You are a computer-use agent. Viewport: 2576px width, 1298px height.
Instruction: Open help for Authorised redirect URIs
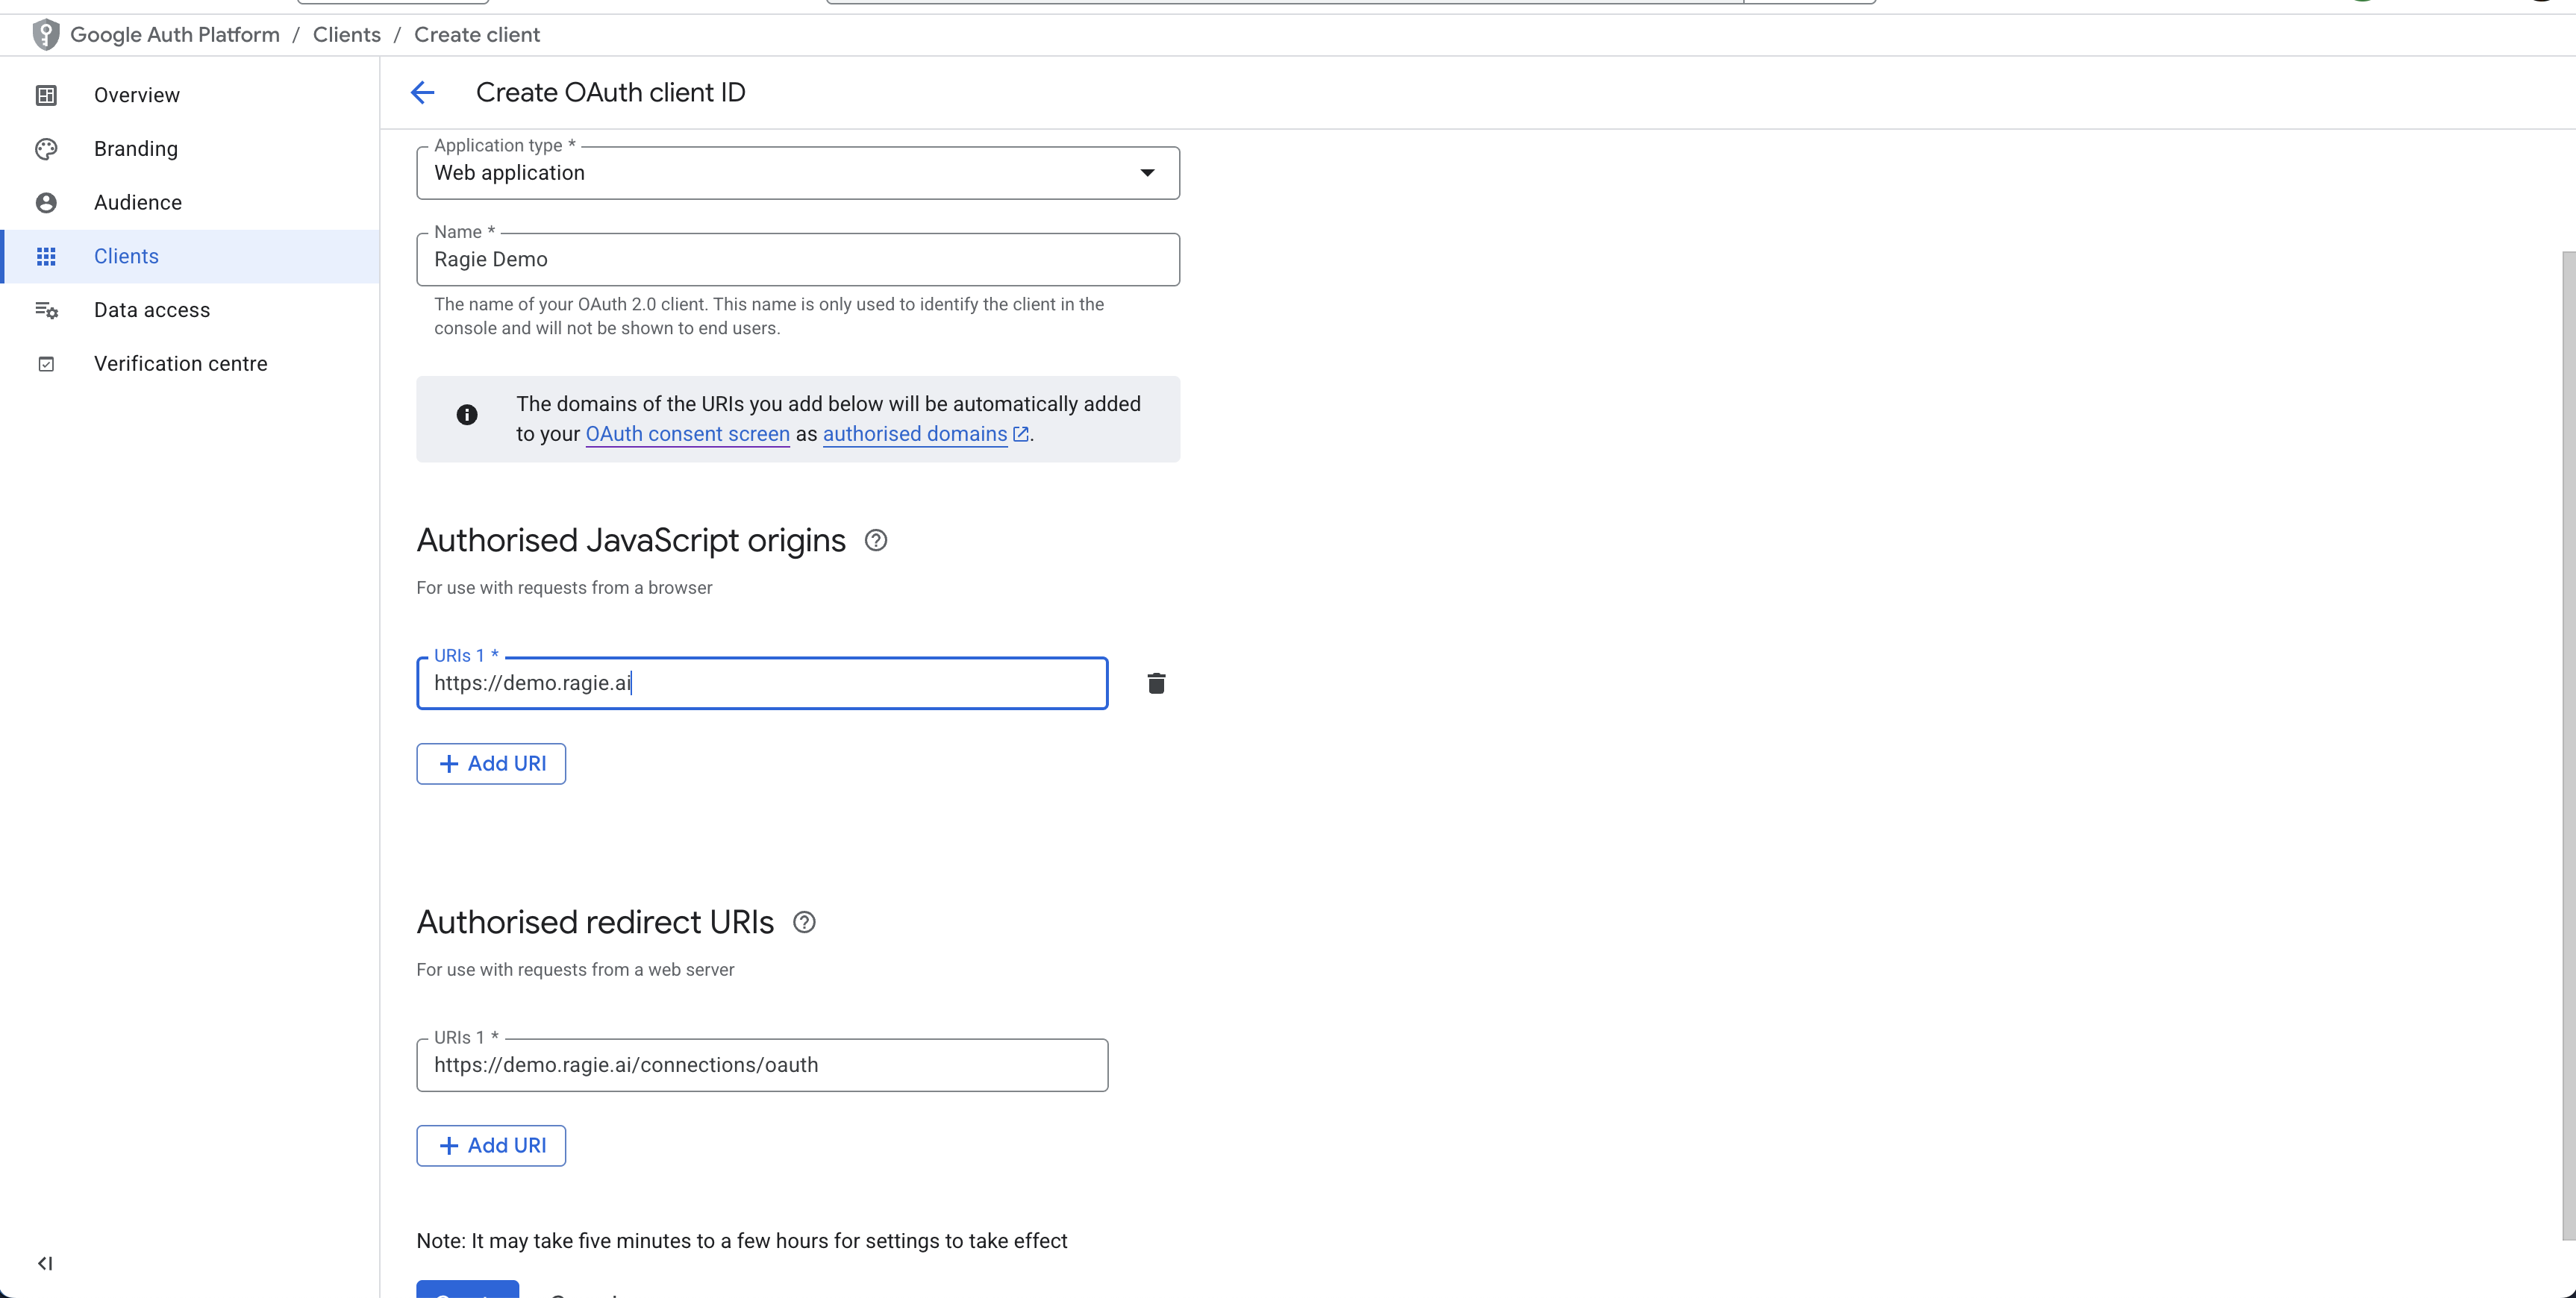click(804, 923)
